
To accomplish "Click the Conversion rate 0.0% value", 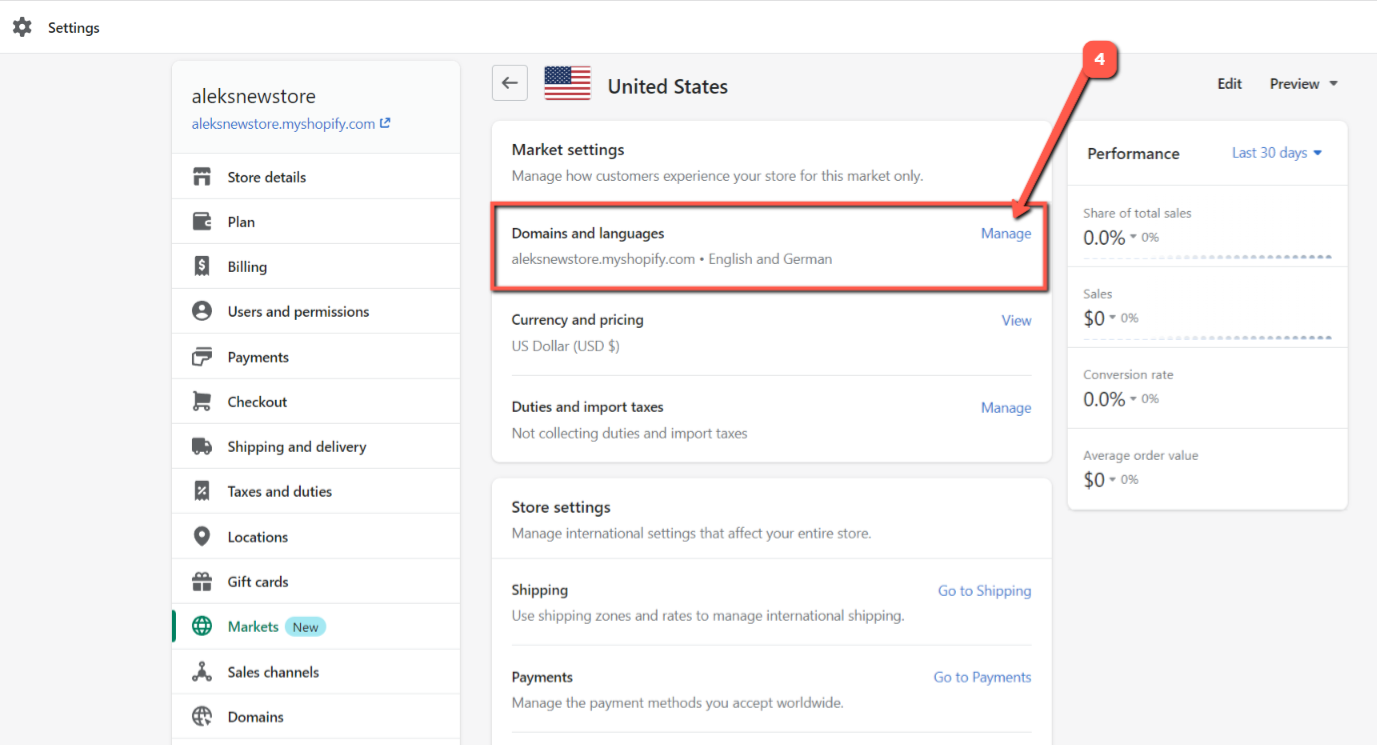I will 1104,399.
